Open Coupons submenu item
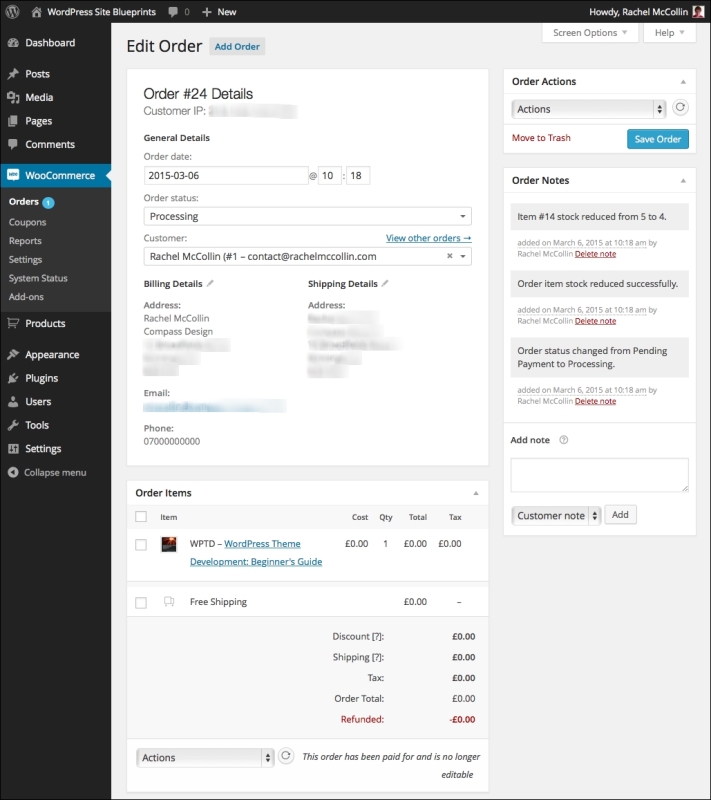 click(28, 222)
